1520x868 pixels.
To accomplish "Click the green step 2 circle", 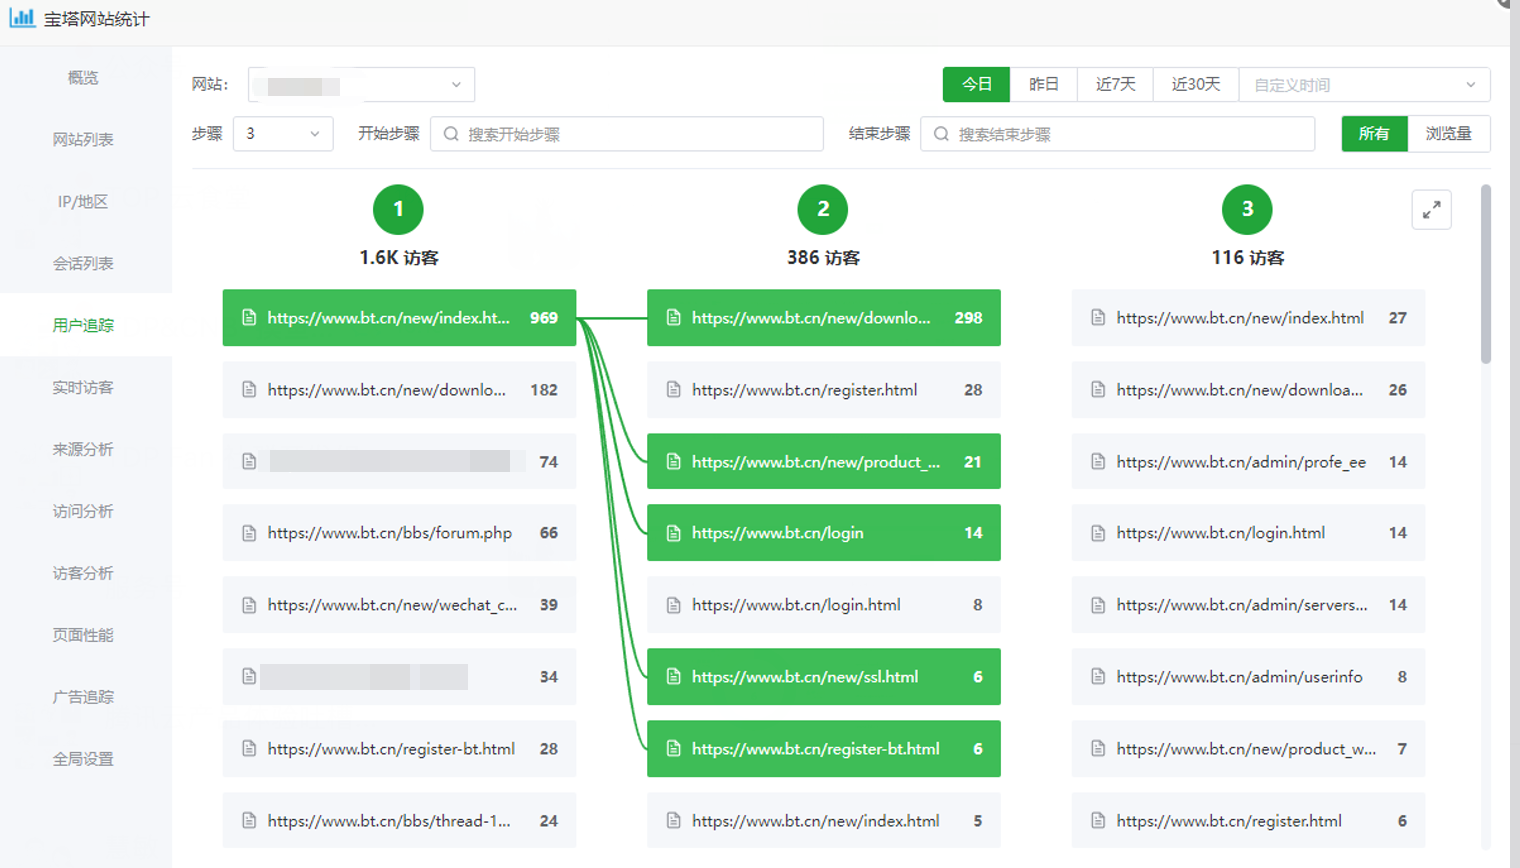I will (823, 209).
